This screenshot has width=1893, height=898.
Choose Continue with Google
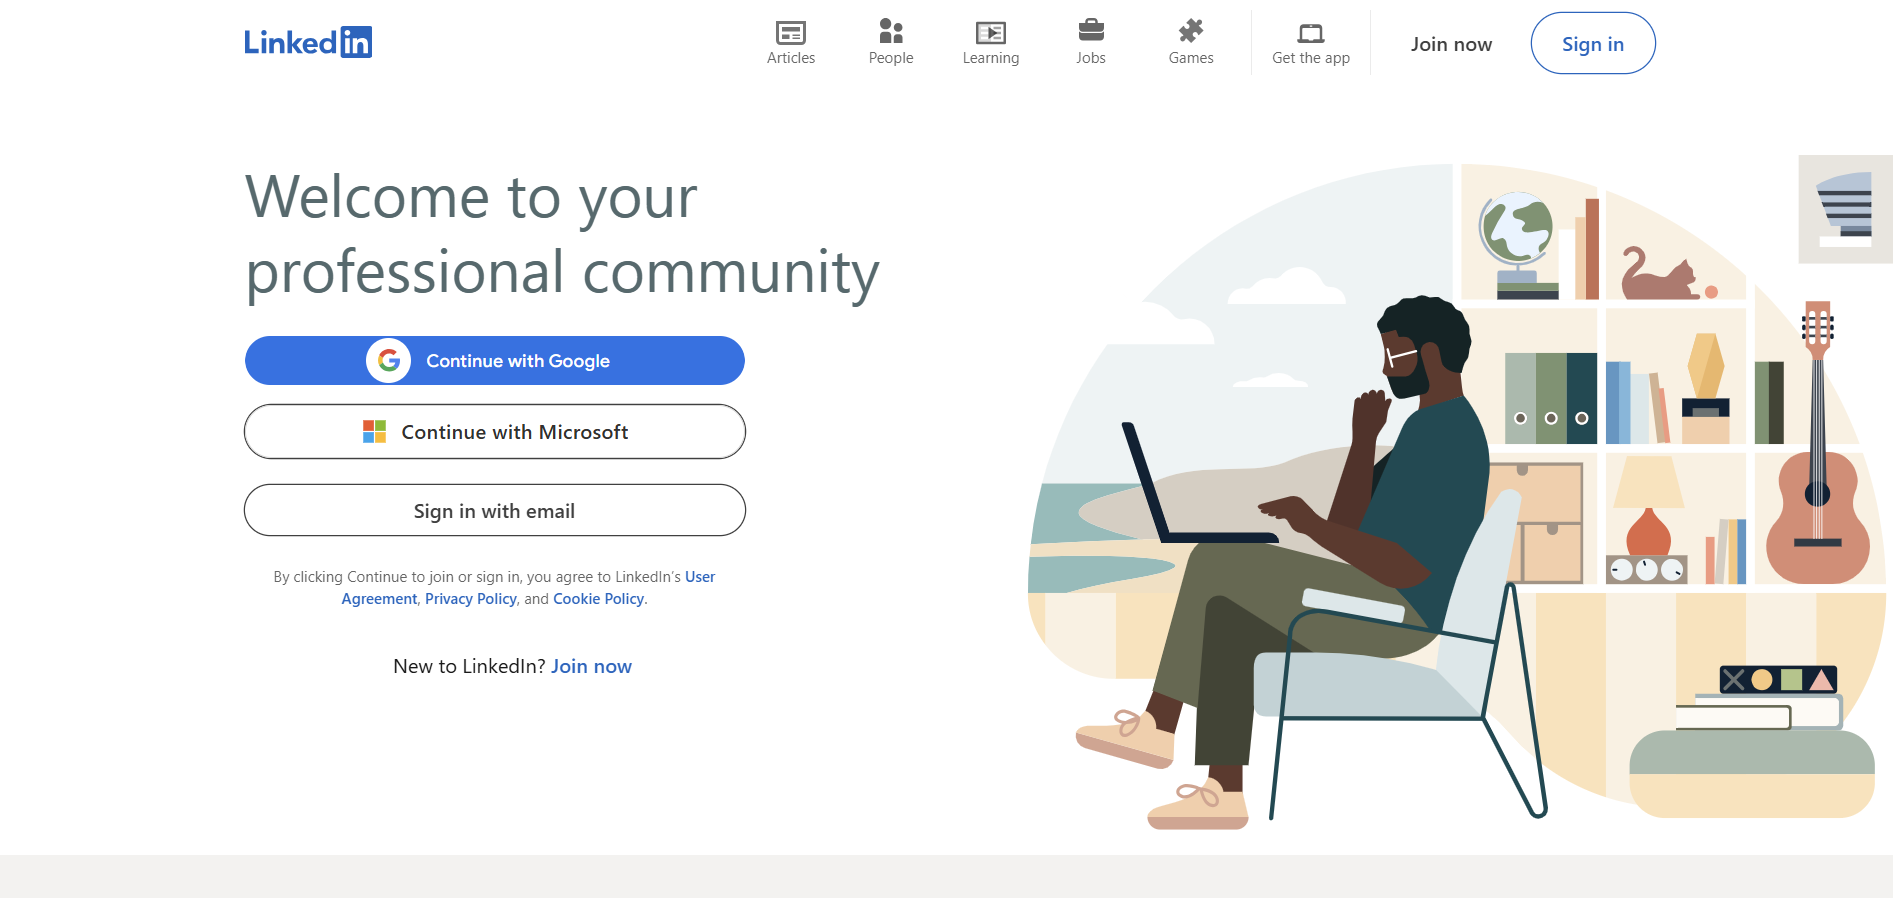(x=518, y=361)
